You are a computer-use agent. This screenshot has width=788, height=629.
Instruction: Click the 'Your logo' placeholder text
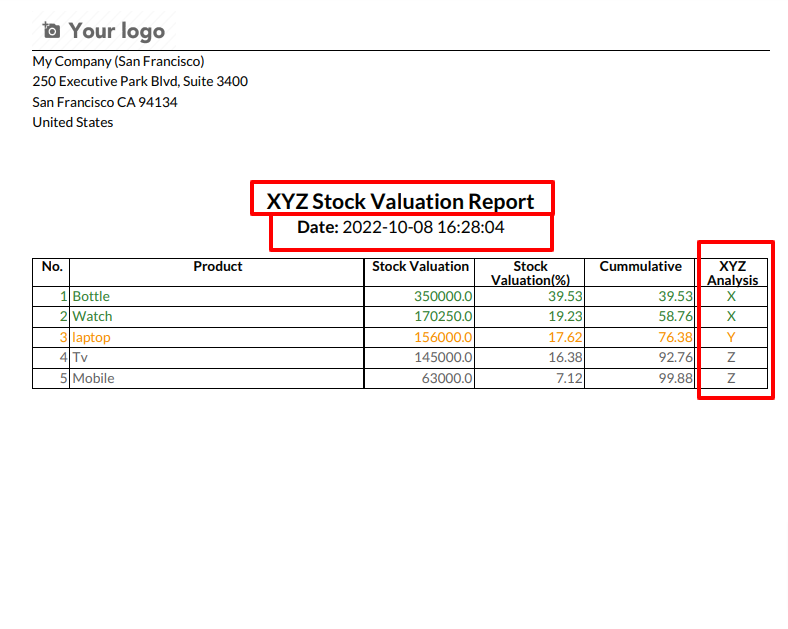(x=117, y=31)
